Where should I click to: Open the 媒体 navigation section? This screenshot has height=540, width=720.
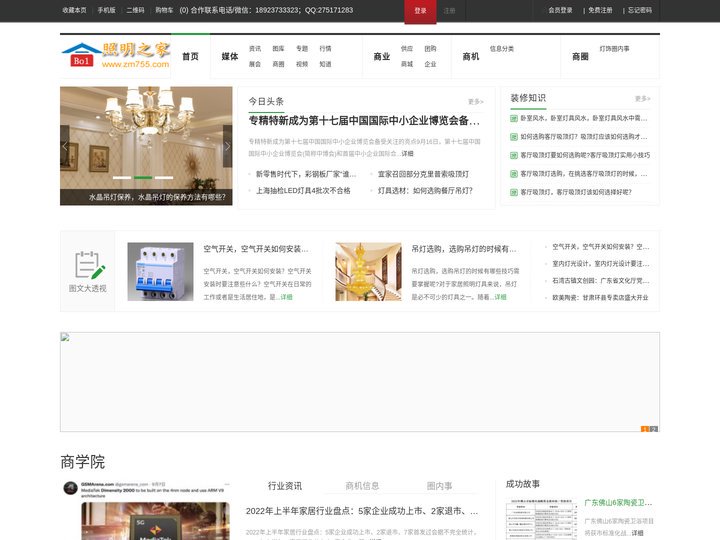(x=230, y=56)
